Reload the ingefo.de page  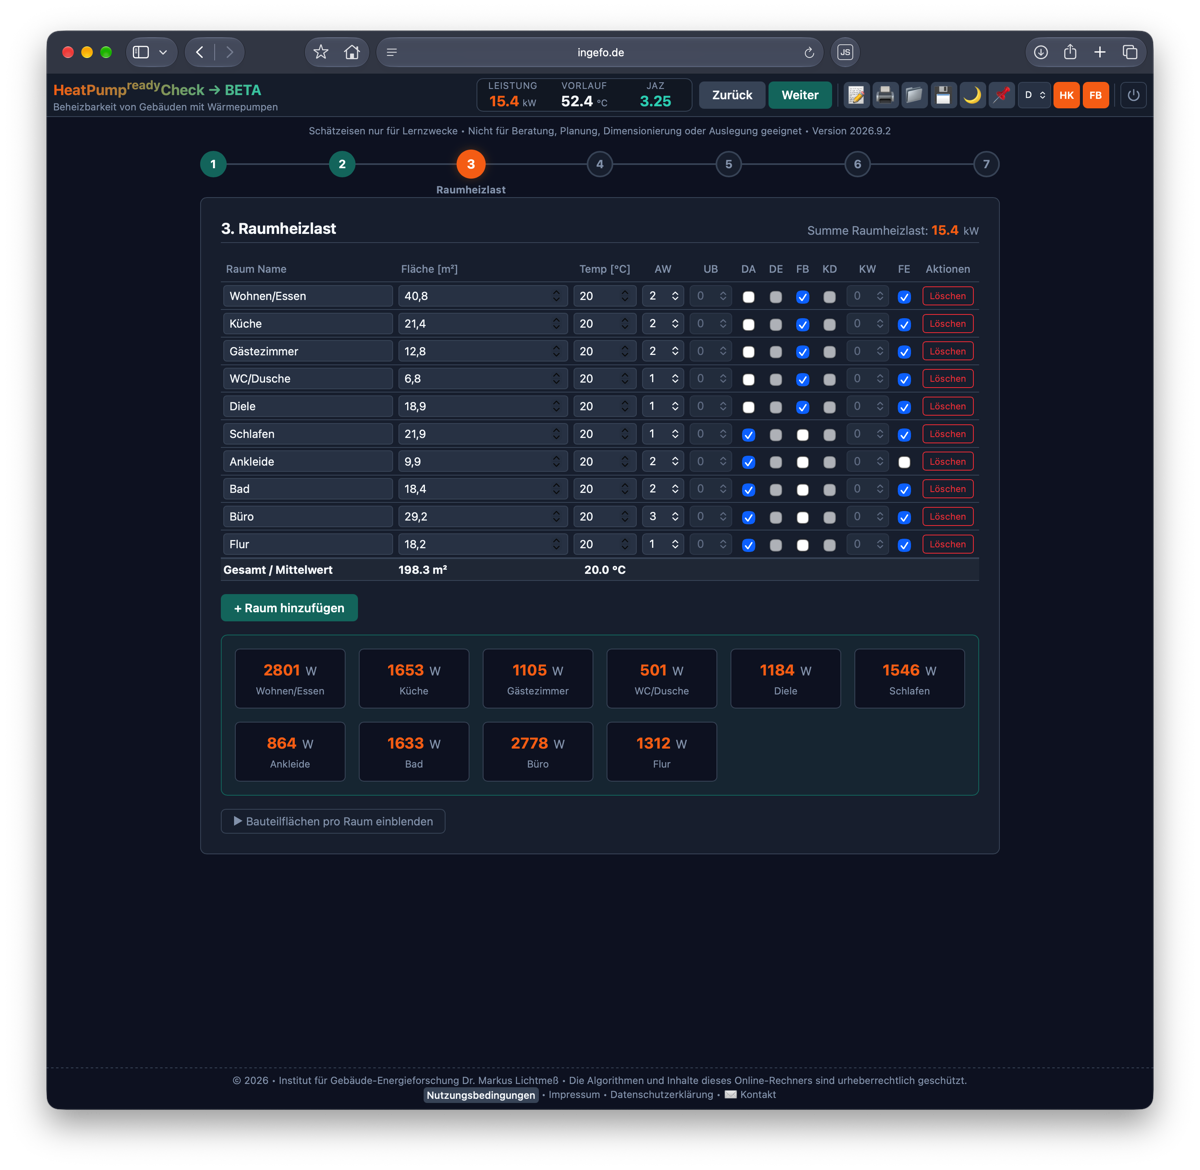[x=809, y=52]
